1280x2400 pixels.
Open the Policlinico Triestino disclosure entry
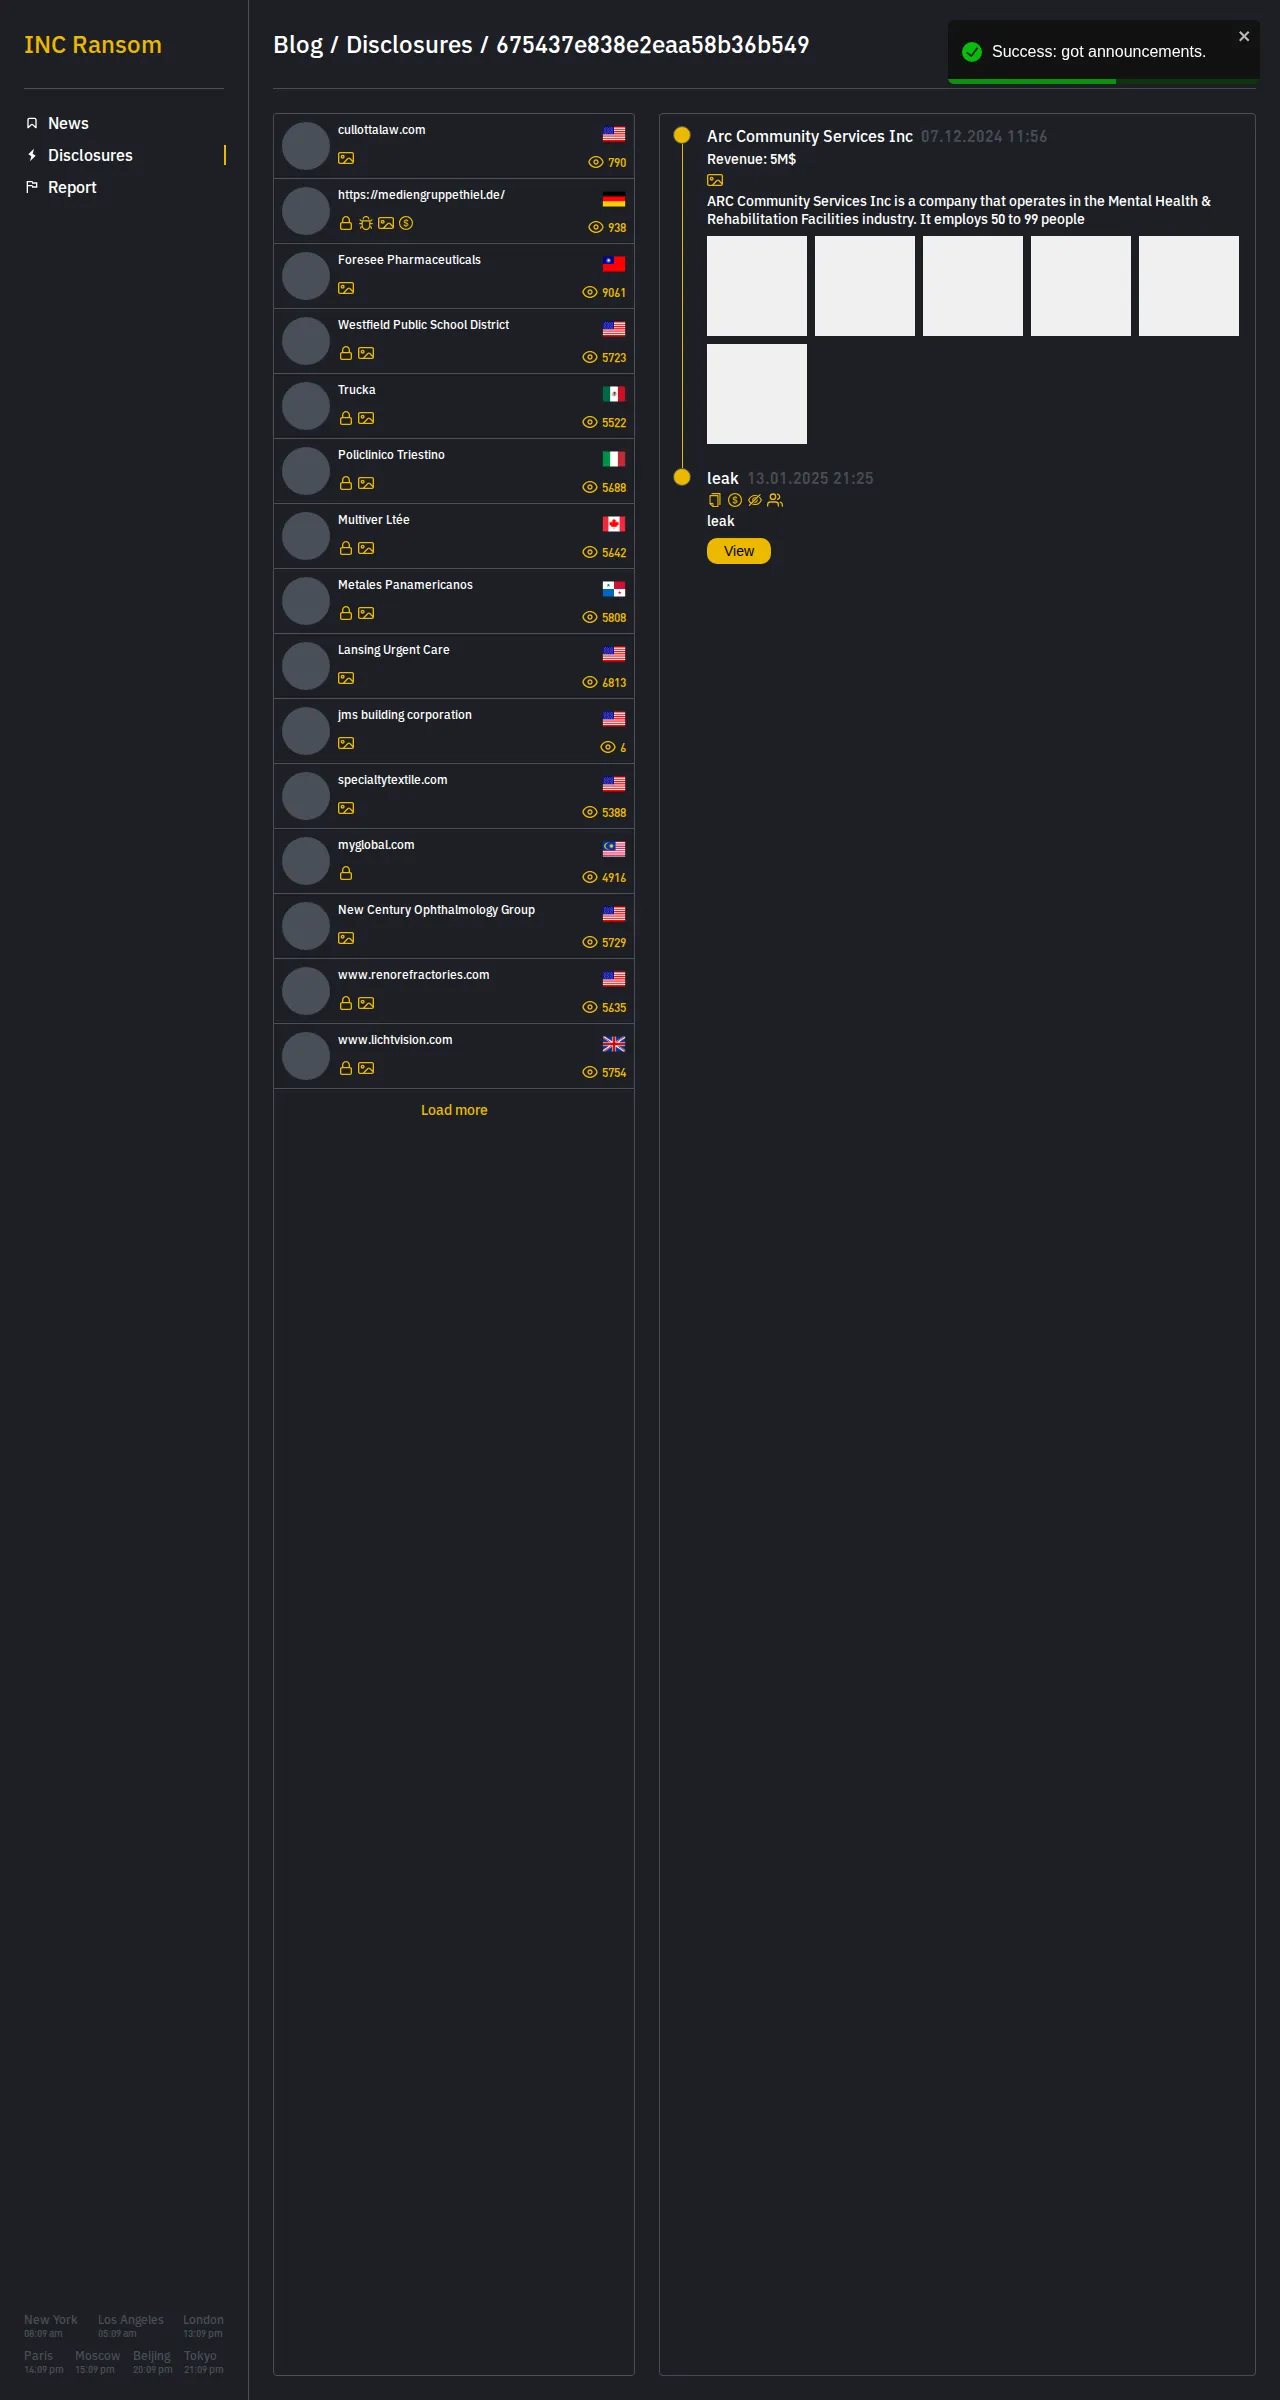(x=454, y=471)
